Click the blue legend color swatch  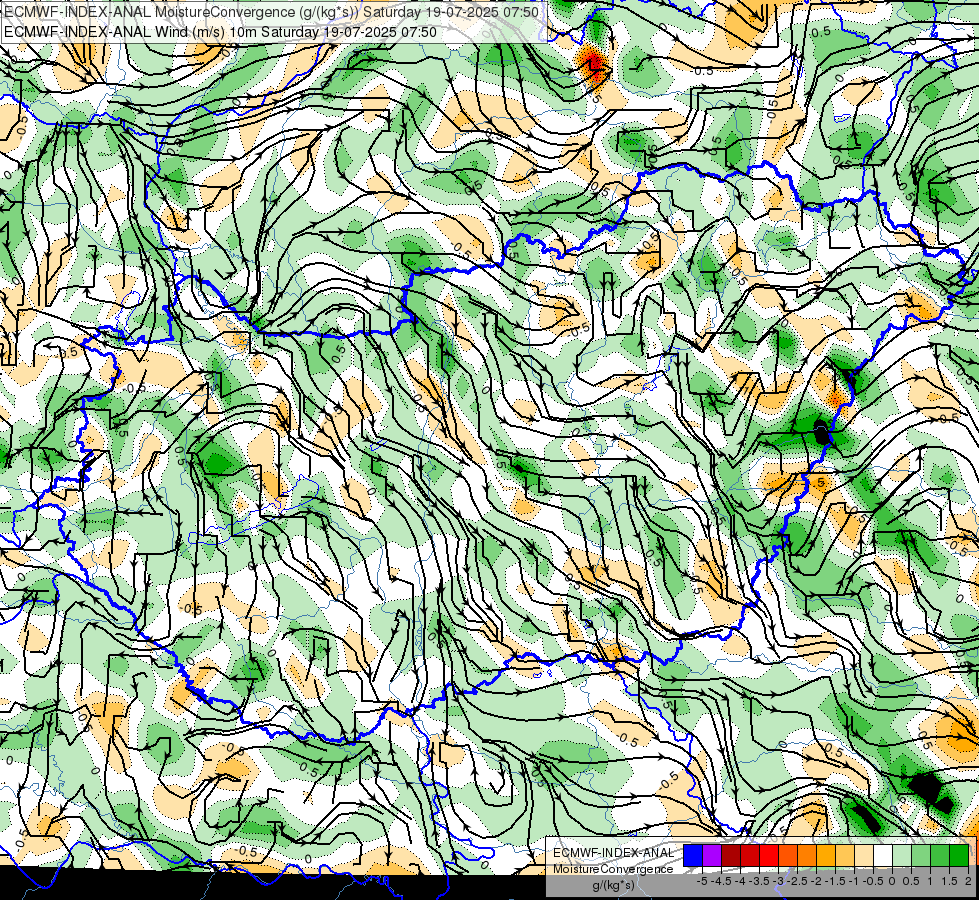[693, 855]
